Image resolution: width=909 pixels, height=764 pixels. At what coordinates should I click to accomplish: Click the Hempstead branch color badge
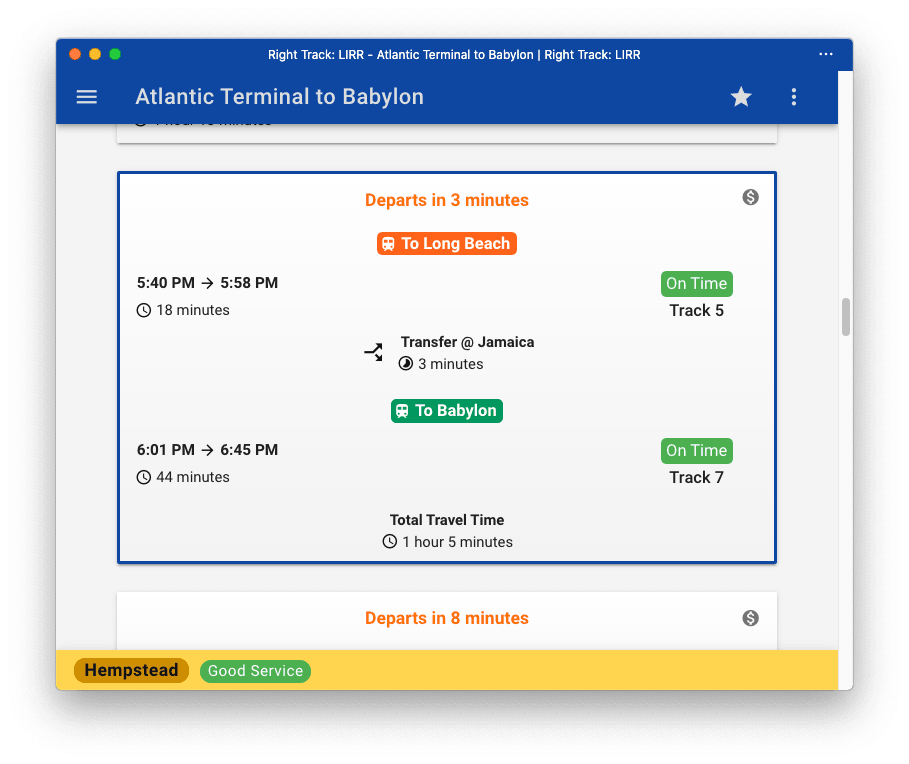tap(130, 670)
